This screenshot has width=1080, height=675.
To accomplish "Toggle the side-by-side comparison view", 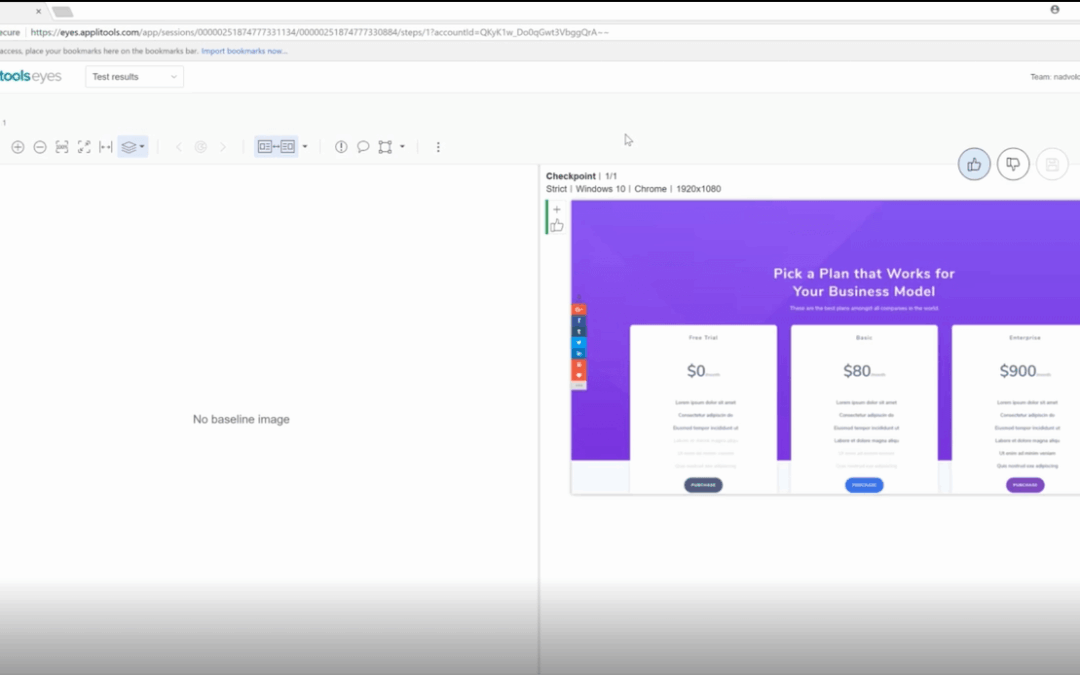I will [276, 147].
